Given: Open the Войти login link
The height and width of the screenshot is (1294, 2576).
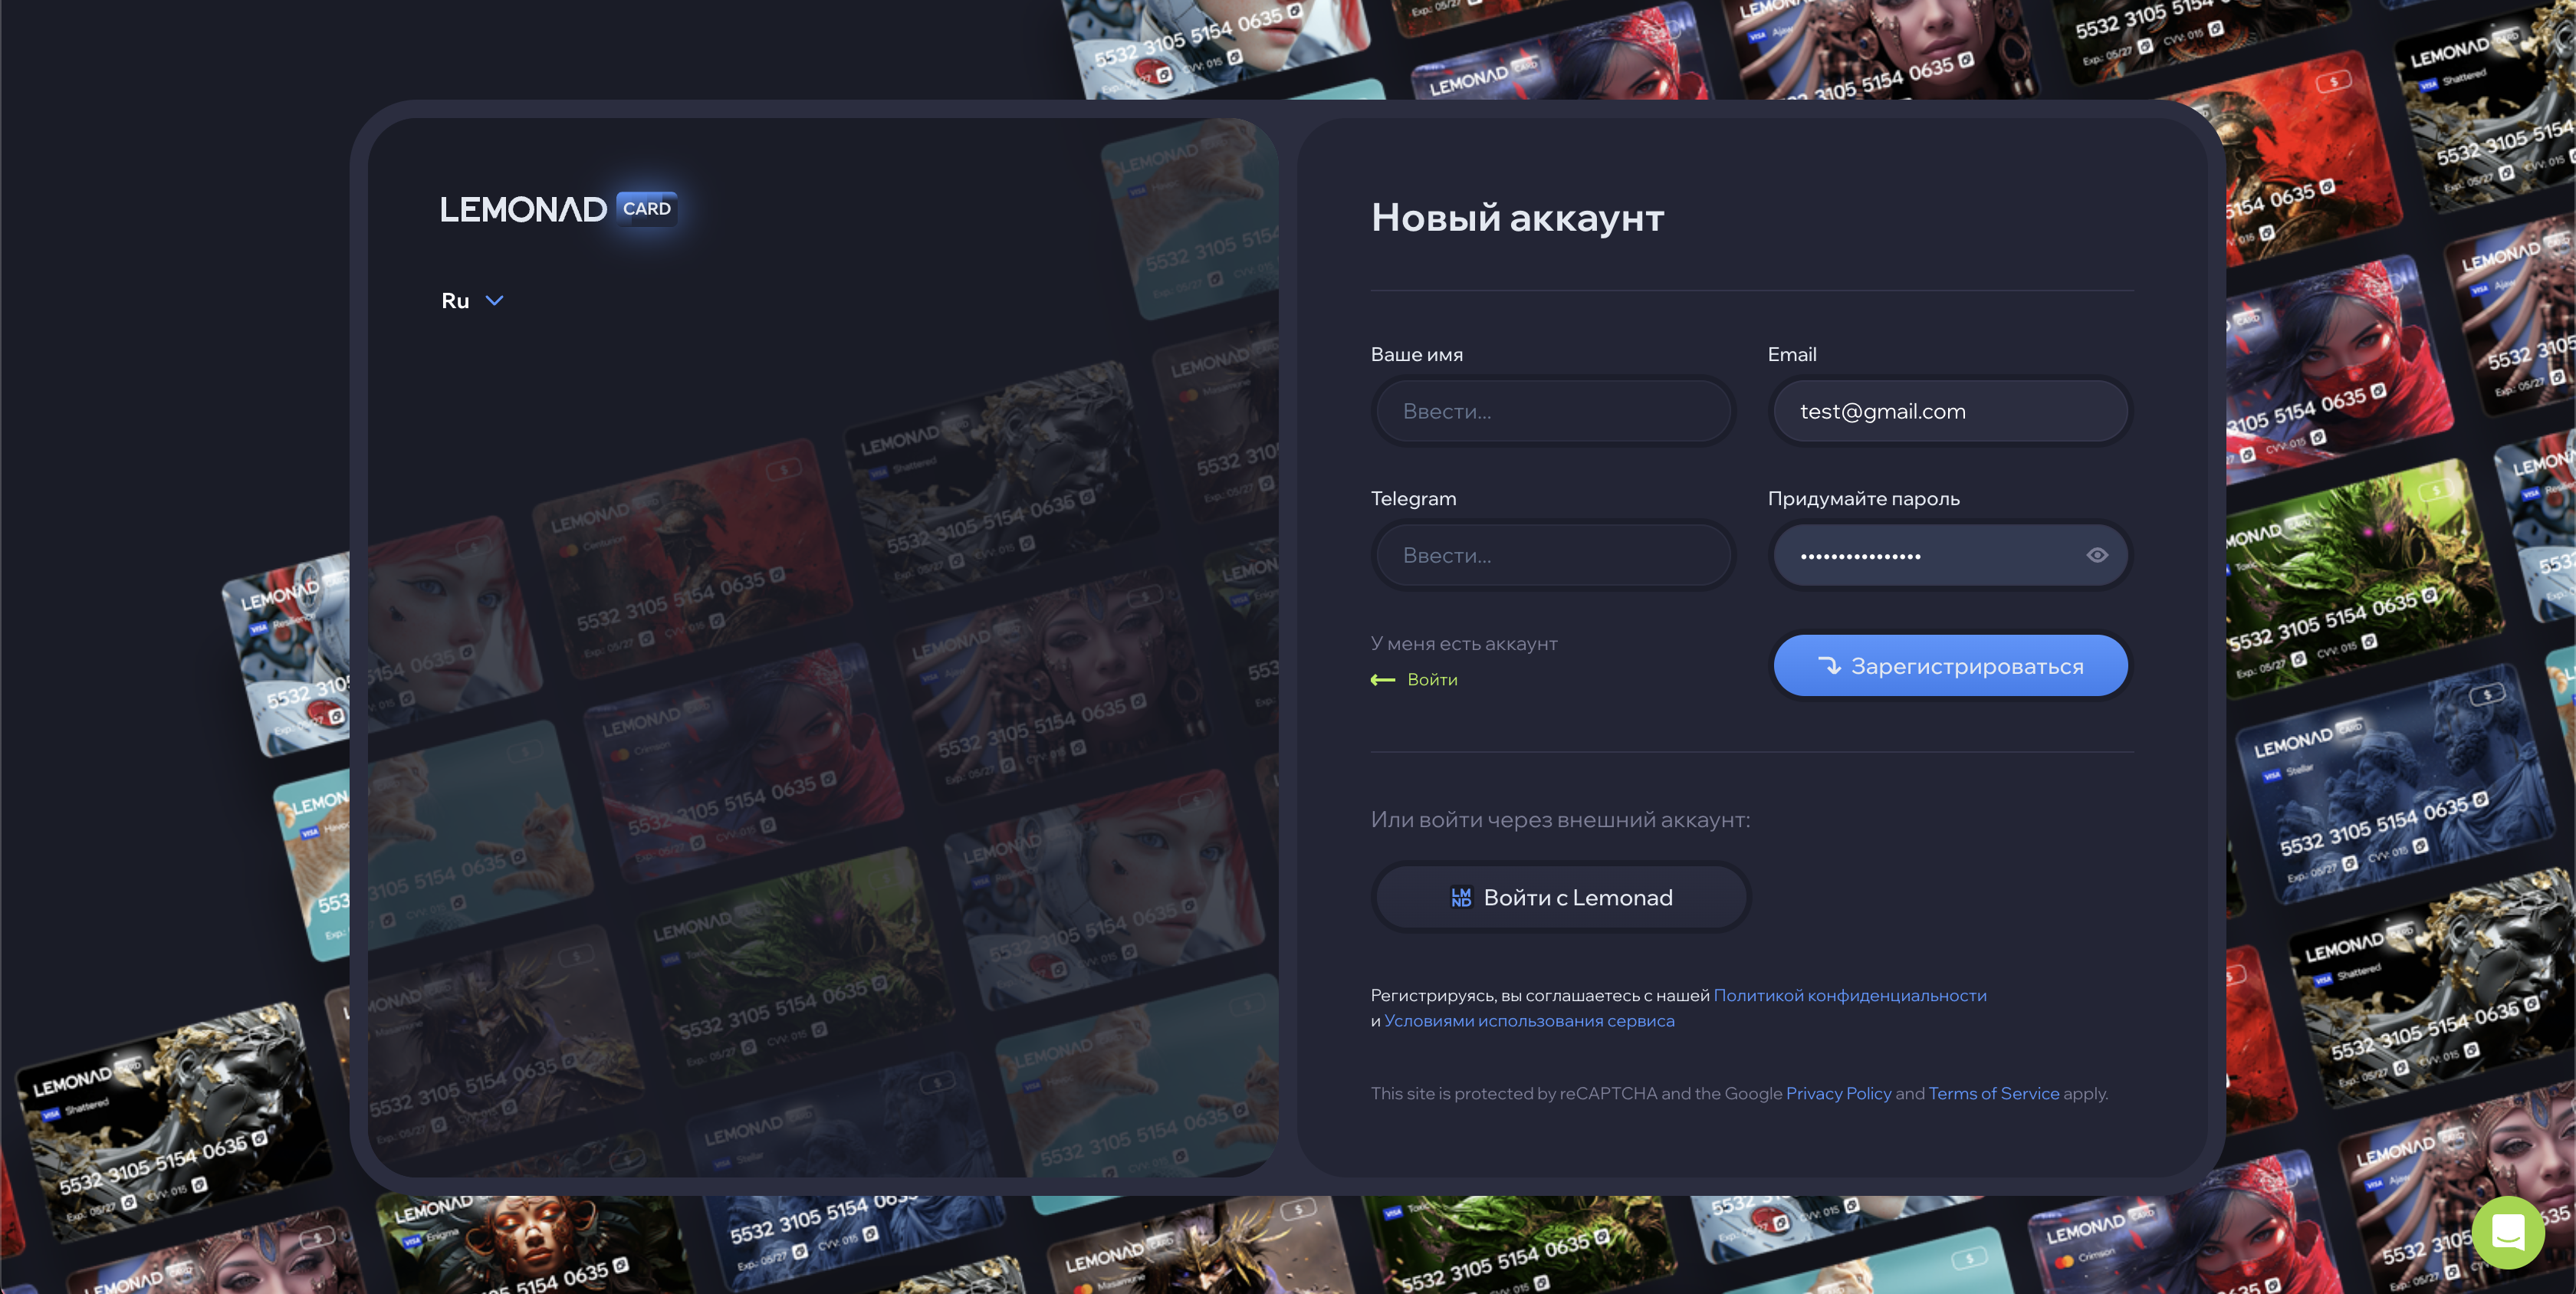Looking at the screenshot, I should pyautogui.click(x=1432, y=680).
